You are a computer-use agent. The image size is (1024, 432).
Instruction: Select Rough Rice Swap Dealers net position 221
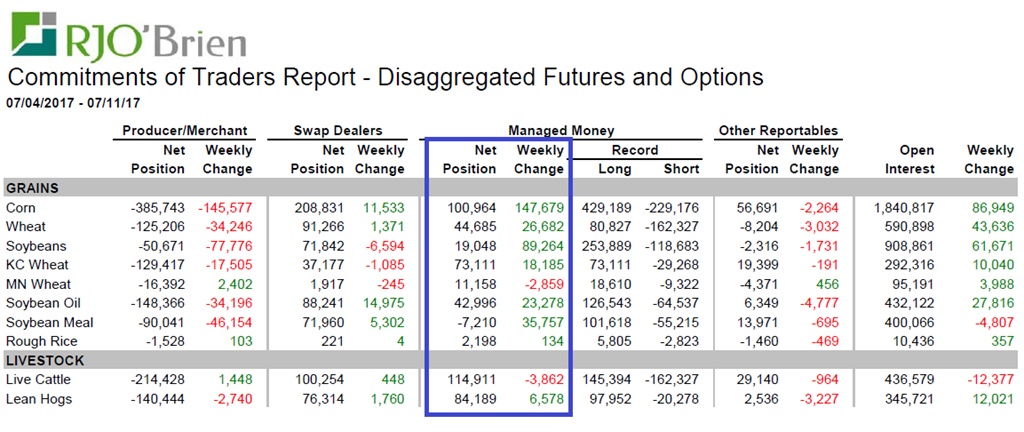[x=331, y=341]
